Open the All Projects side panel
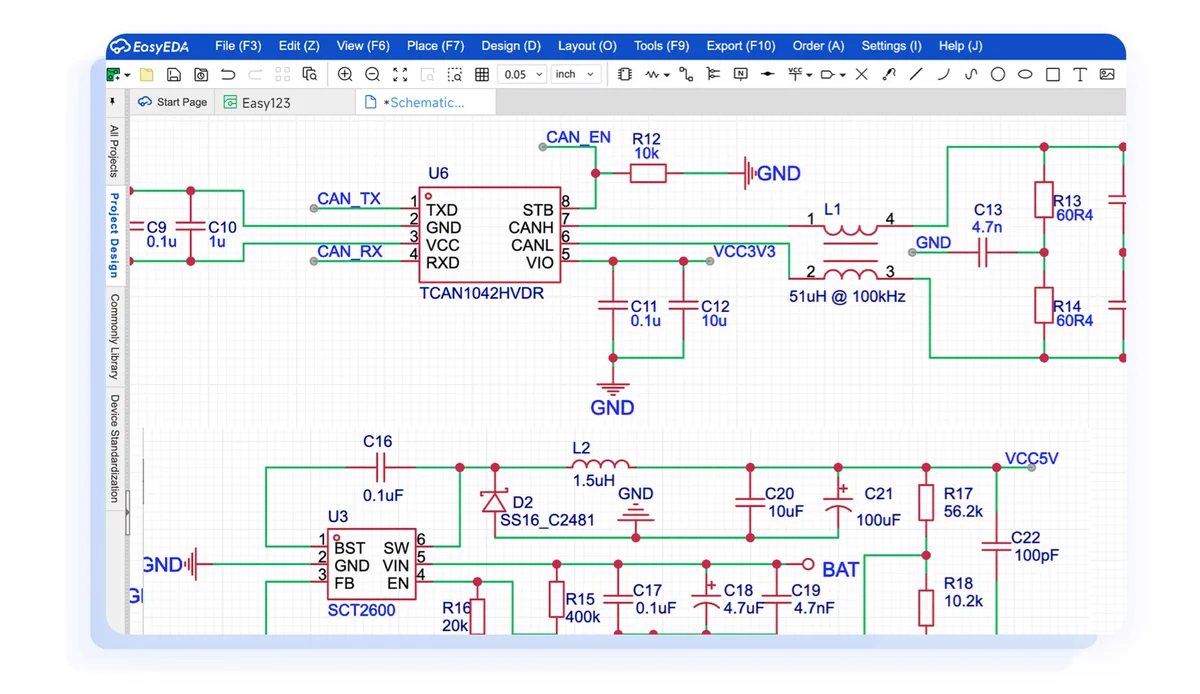 pyautogui.click(x=114, y=150)
